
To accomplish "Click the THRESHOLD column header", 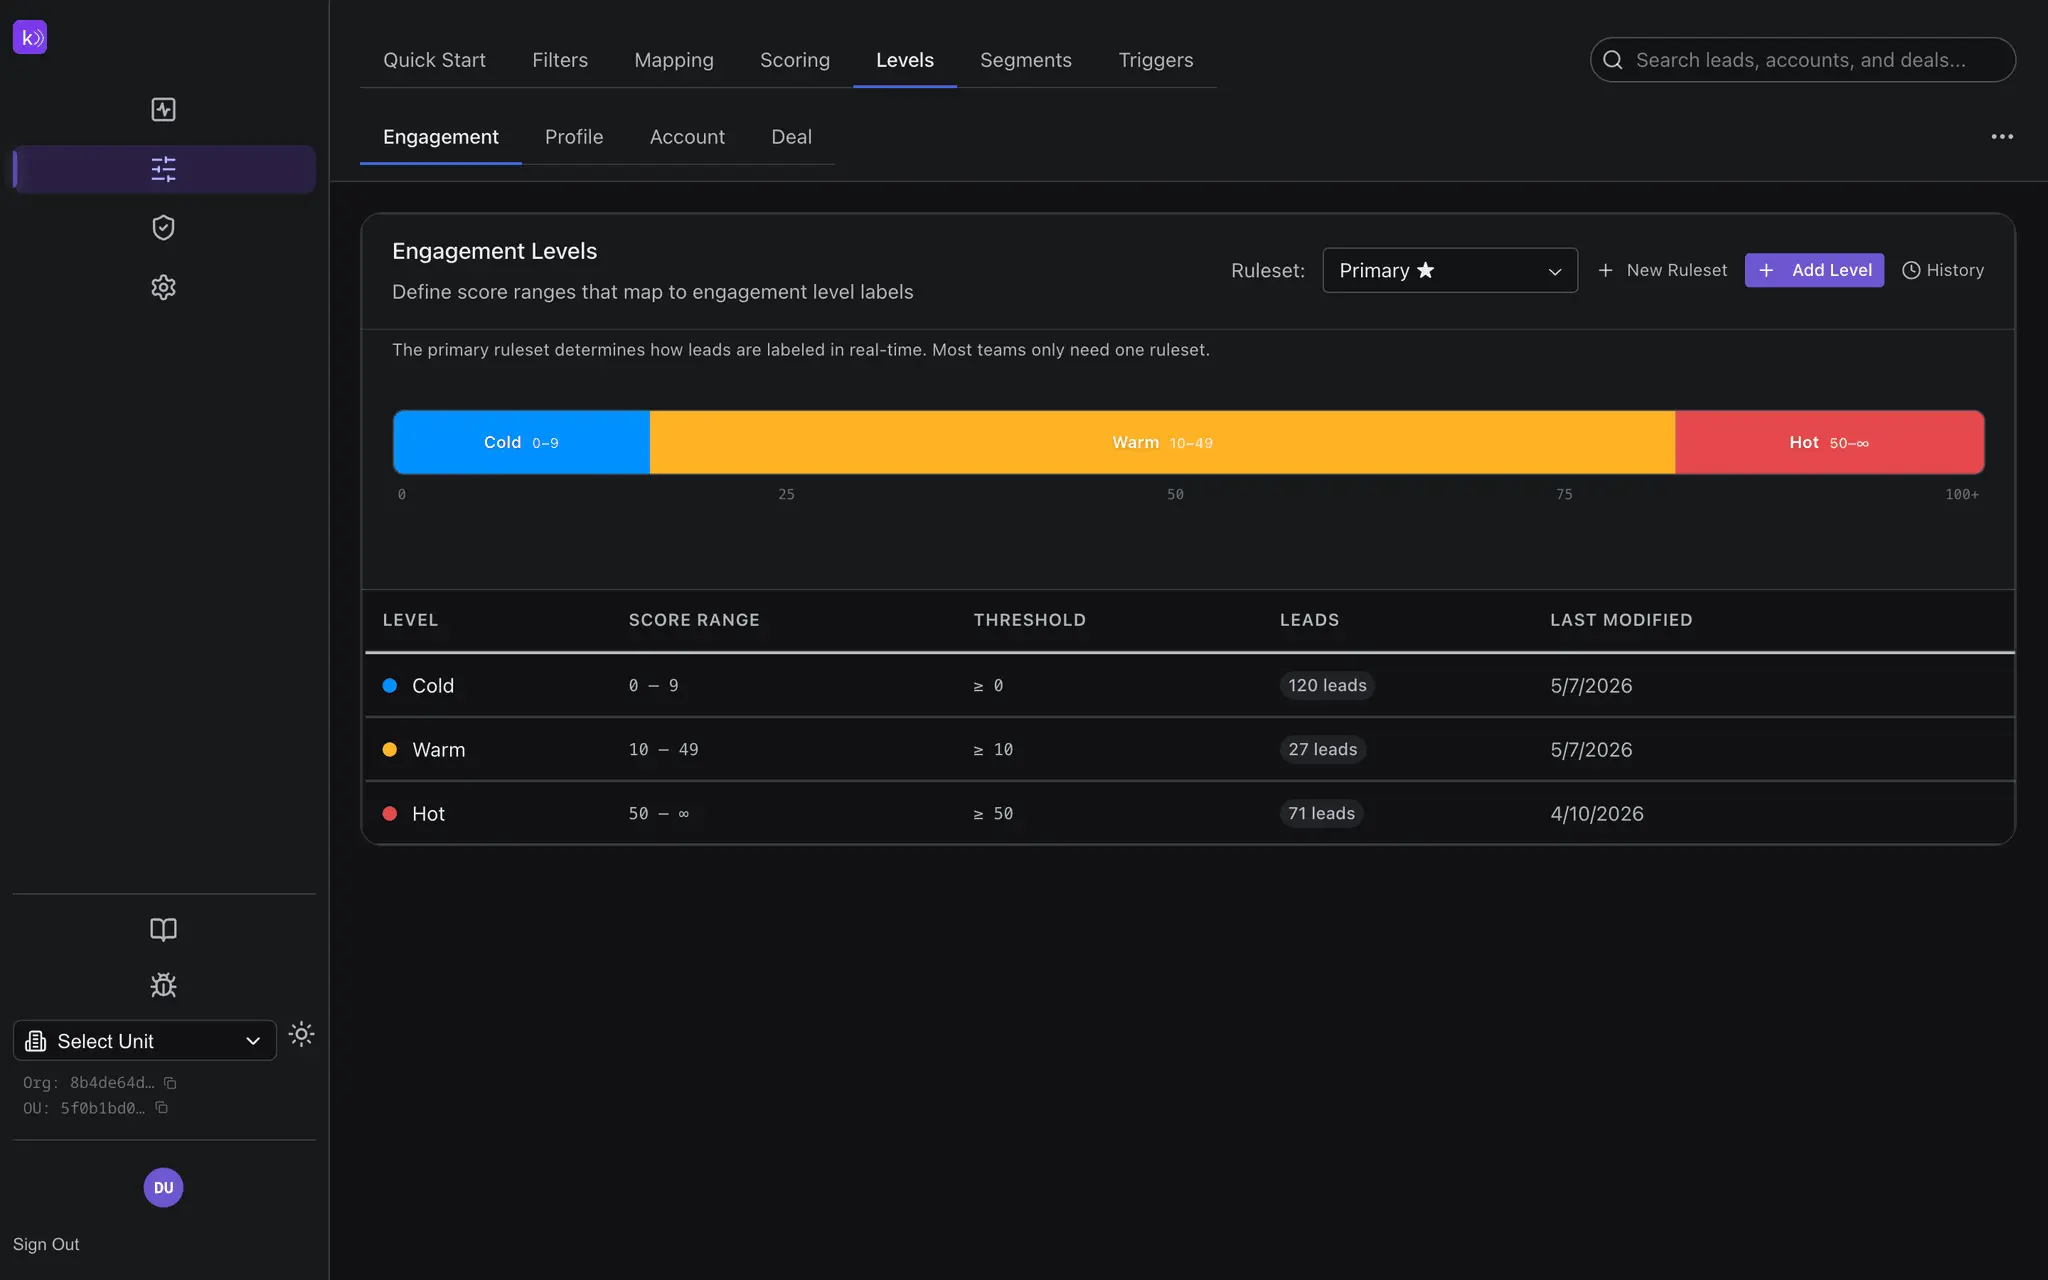I will click(x=1029, y=620).
